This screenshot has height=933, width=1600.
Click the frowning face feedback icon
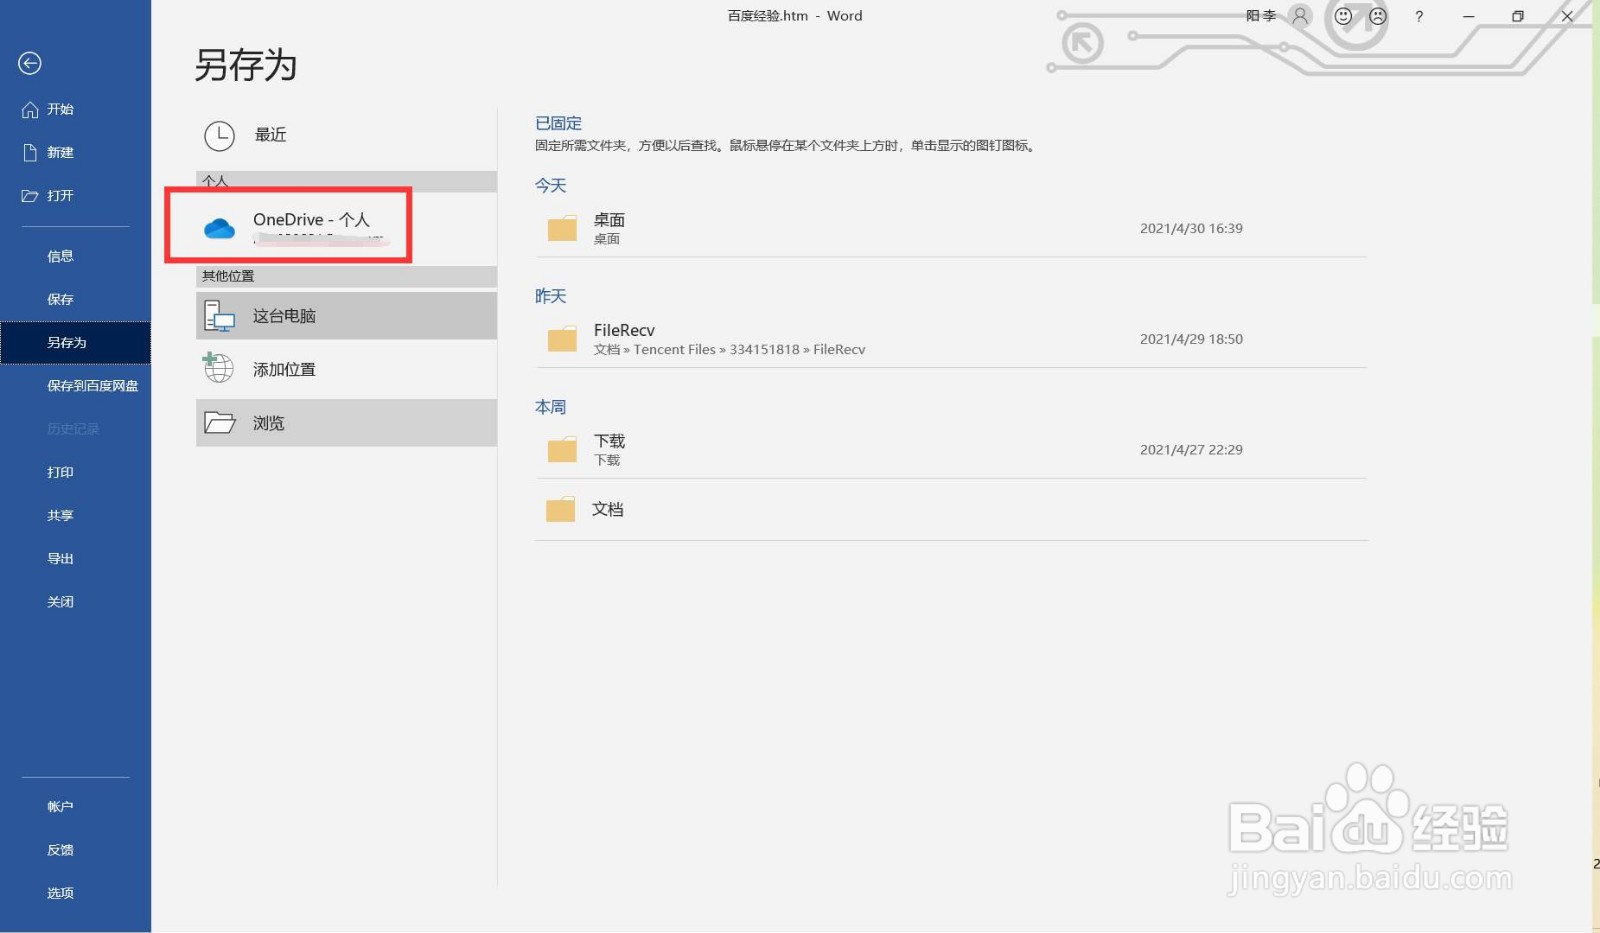[x=1379, y=16]
